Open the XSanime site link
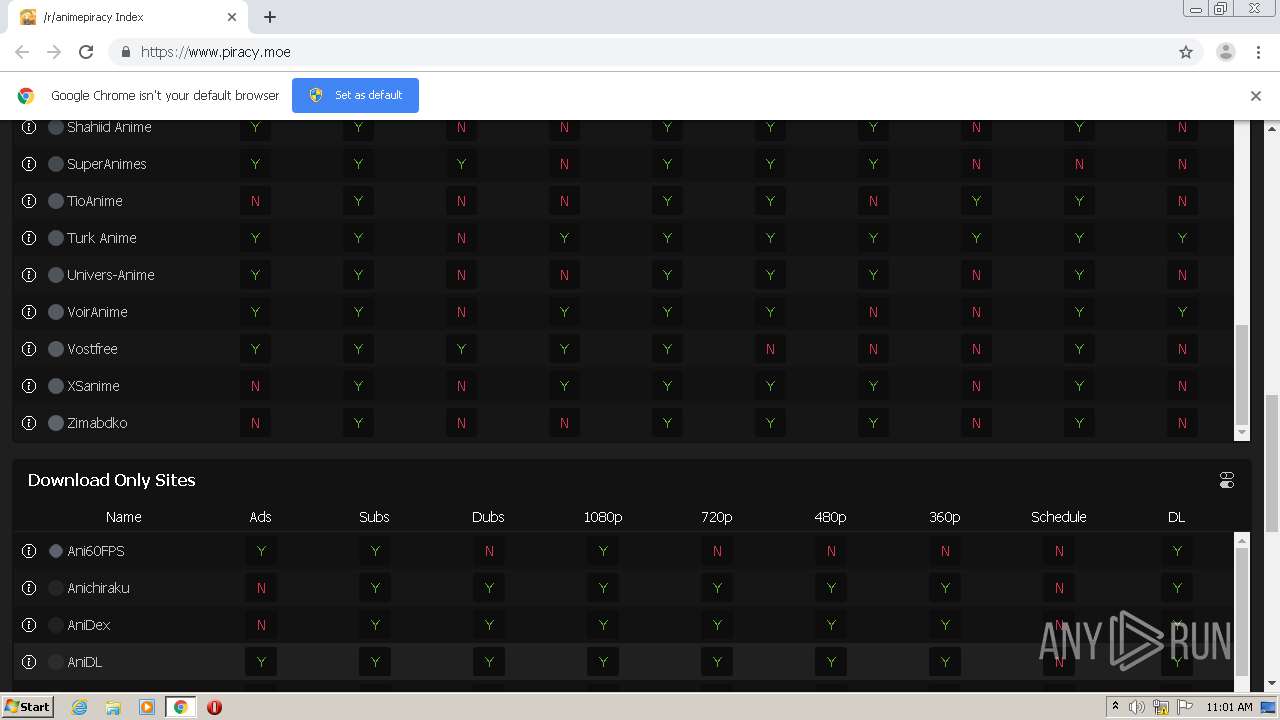This screenshot has height=720, width=1280. pyautogui.click(x=93, y=386)
